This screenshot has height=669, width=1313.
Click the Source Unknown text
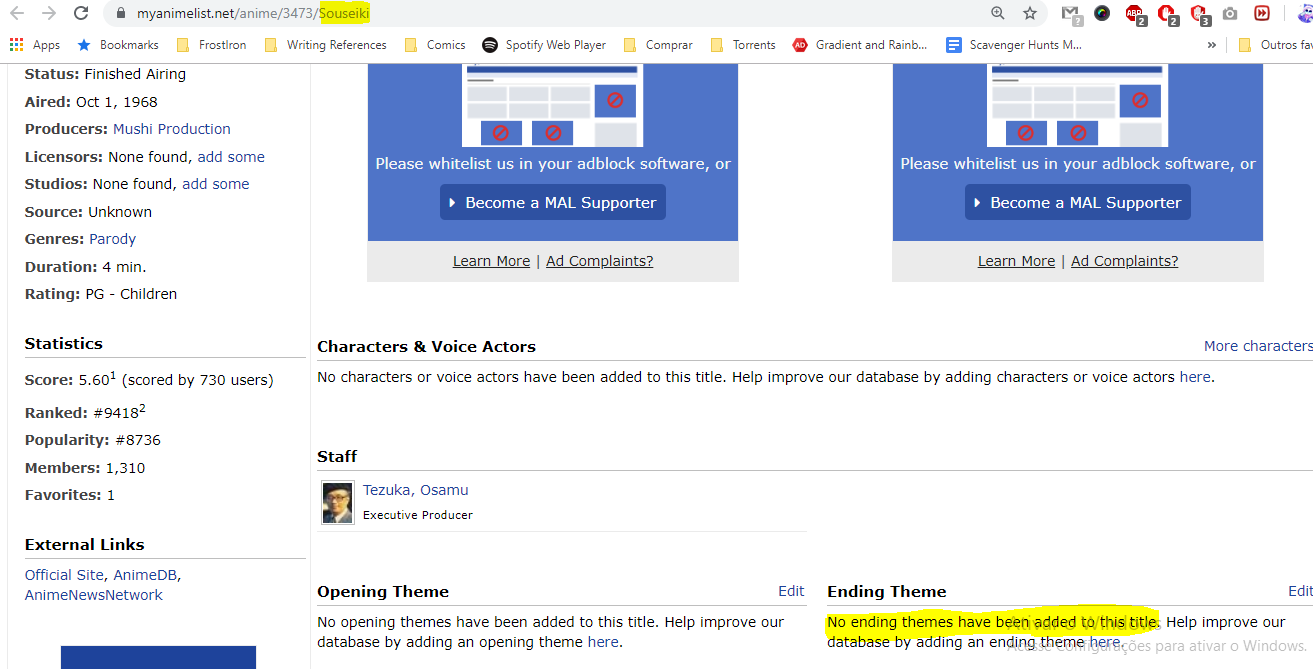click(x=88, y=212)
